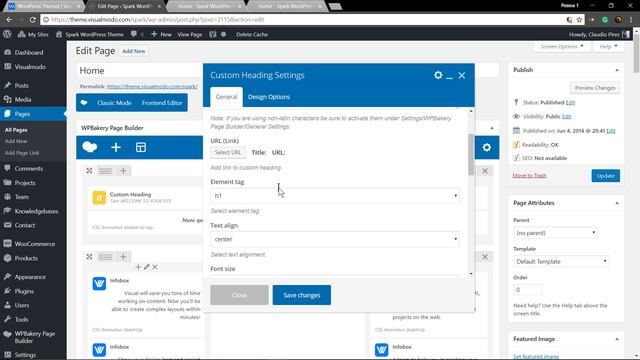
Task: Open Element tag h1 dropdown
Action: (x=335, y=196)
